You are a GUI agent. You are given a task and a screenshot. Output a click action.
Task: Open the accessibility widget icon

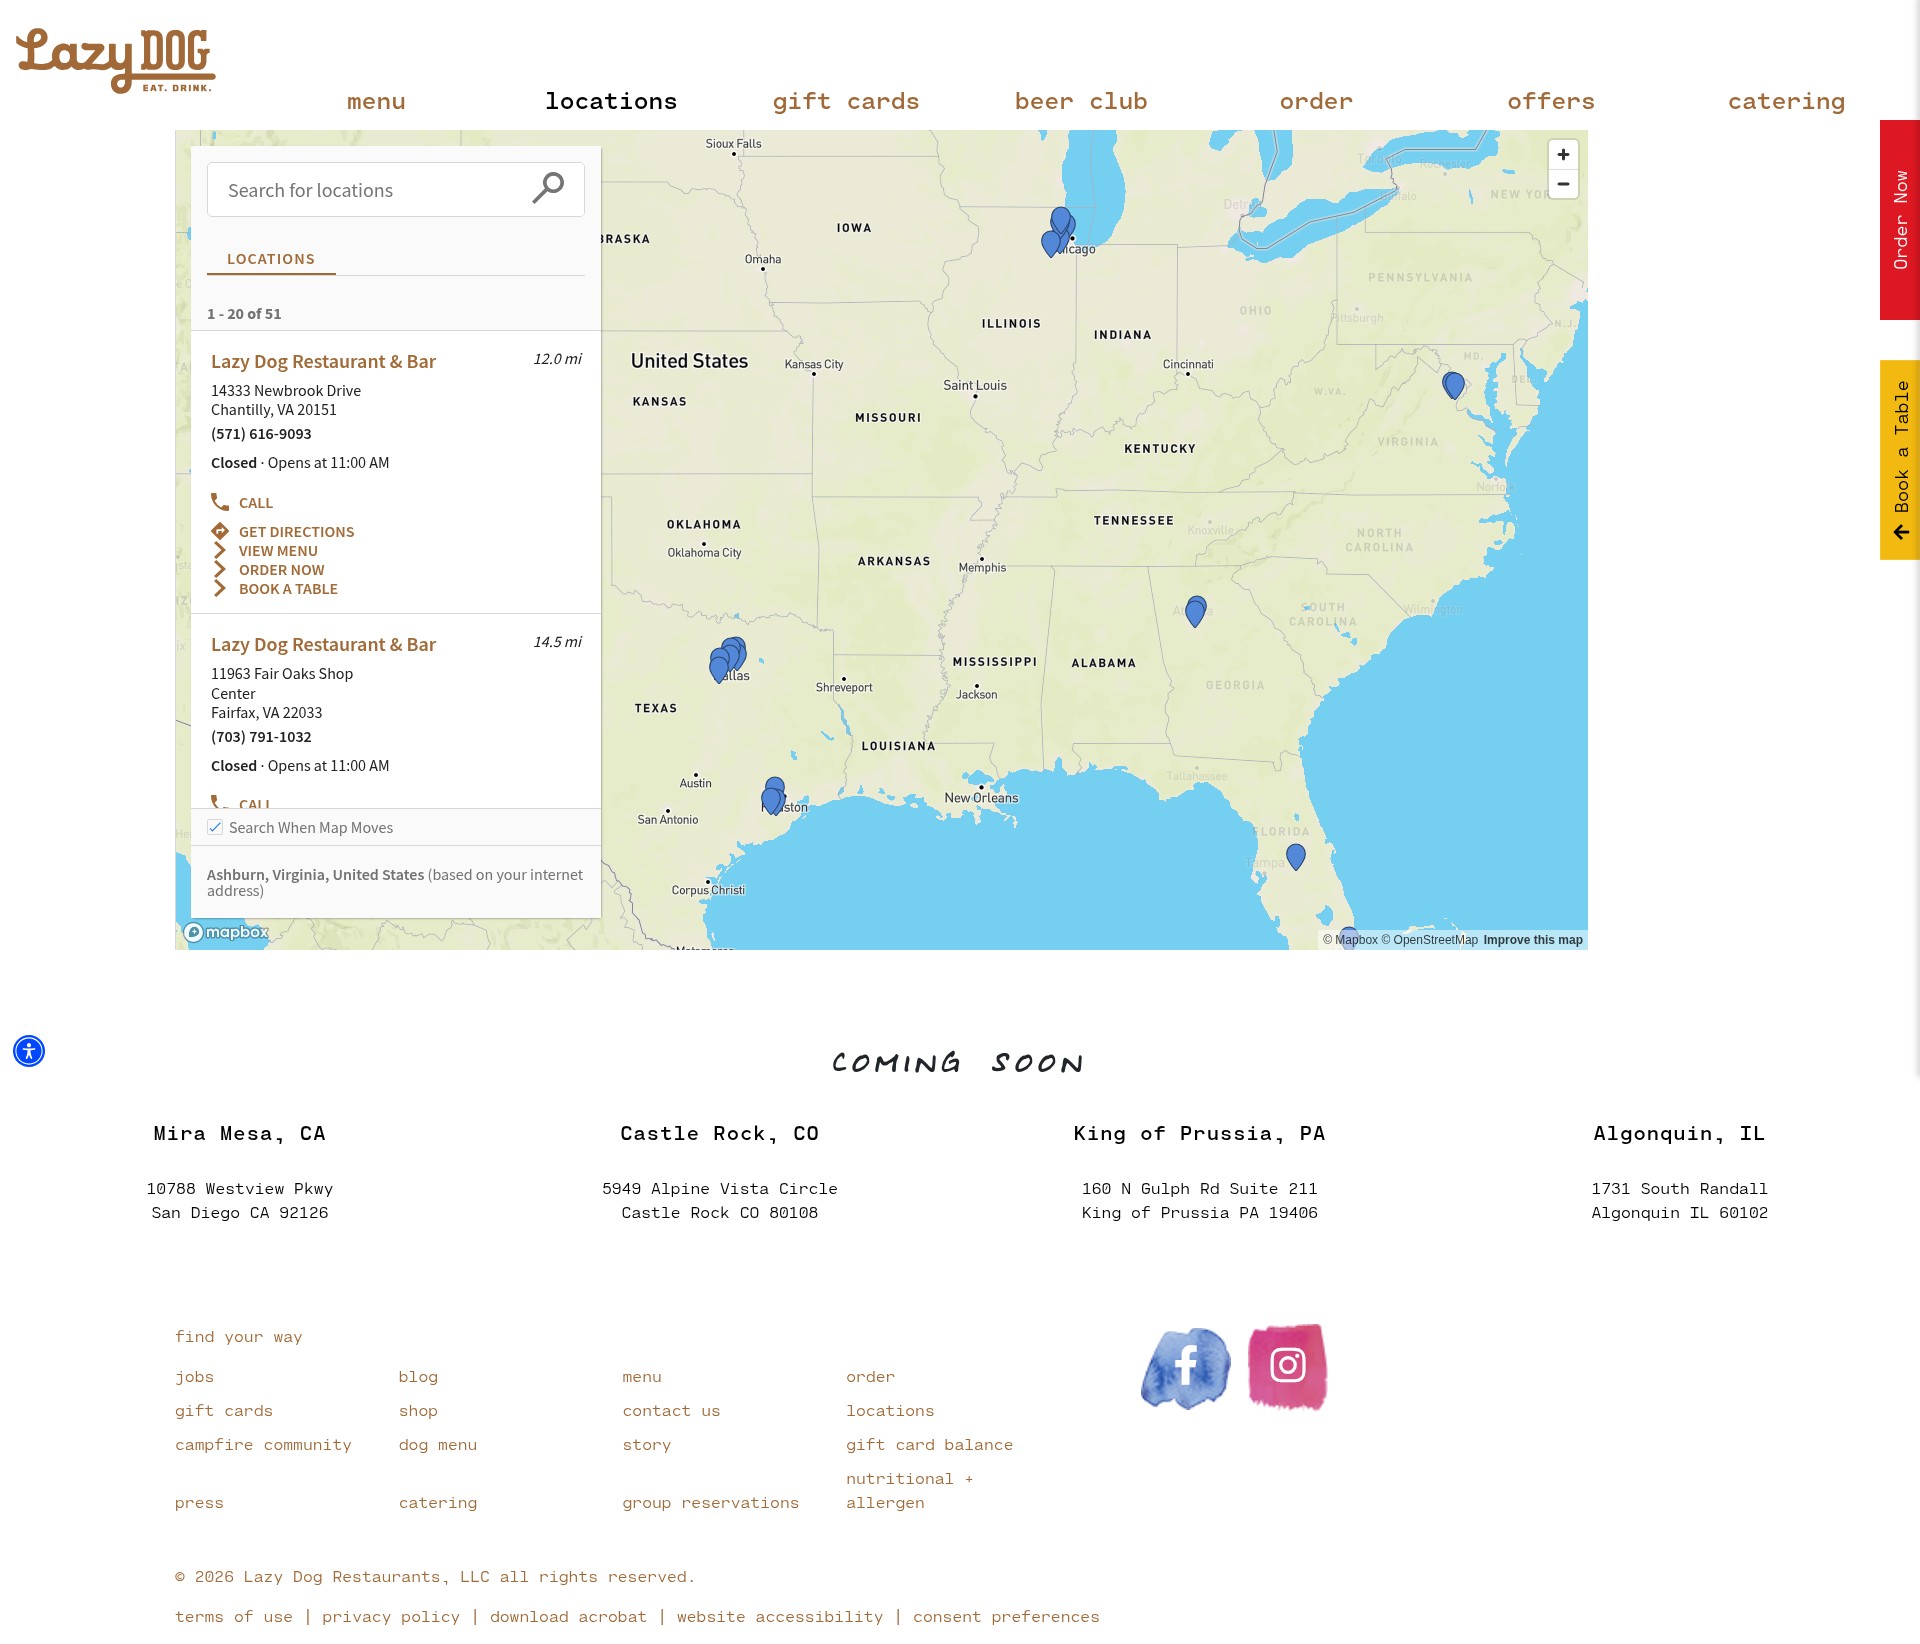[x=29, y=1051]
